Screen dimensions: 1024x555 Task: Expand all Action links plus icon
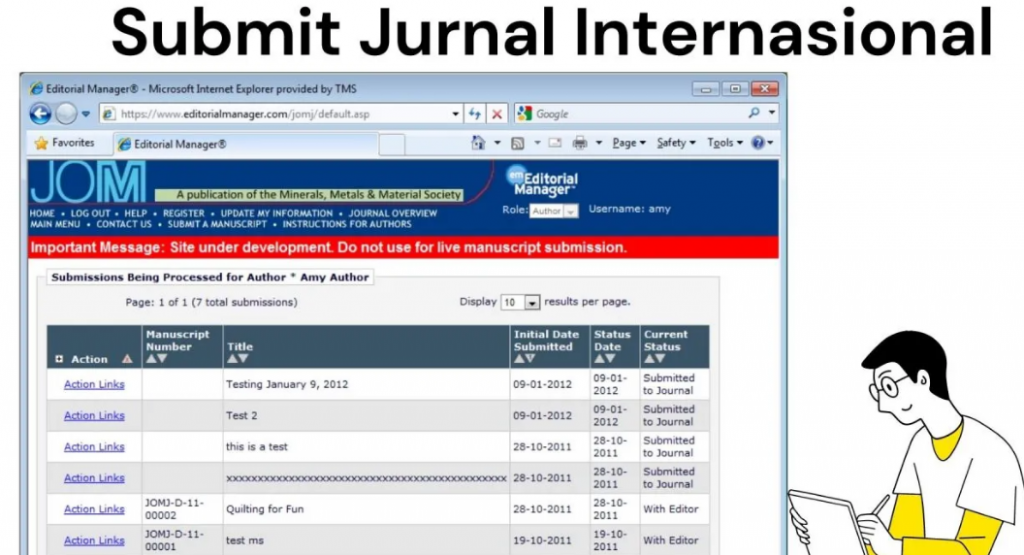click(x=59, y=359)
